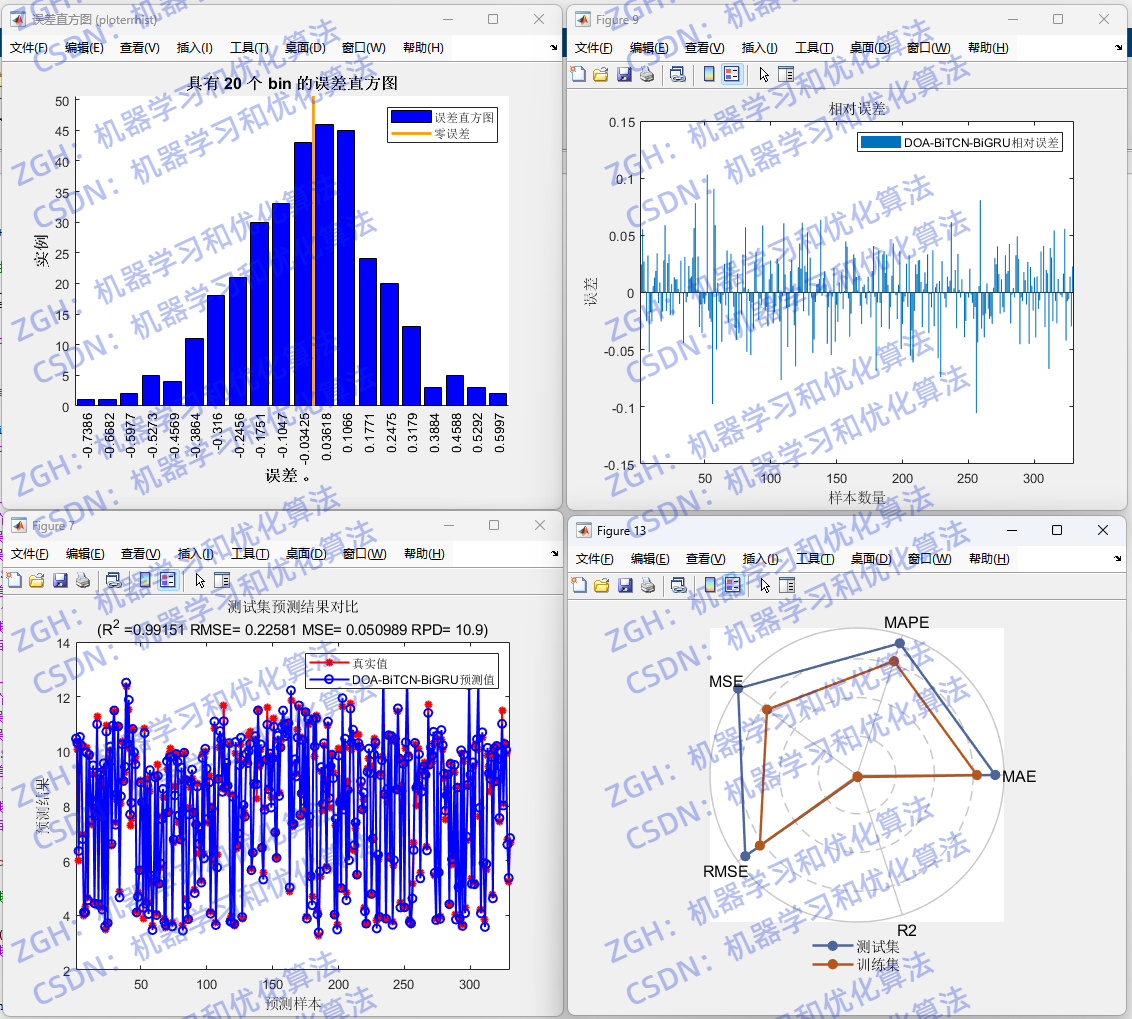The width and height of the screenshot is (1132, 1019).
Task: Open 插入(I) menu in Figure 13
Action: coord(761,559)
